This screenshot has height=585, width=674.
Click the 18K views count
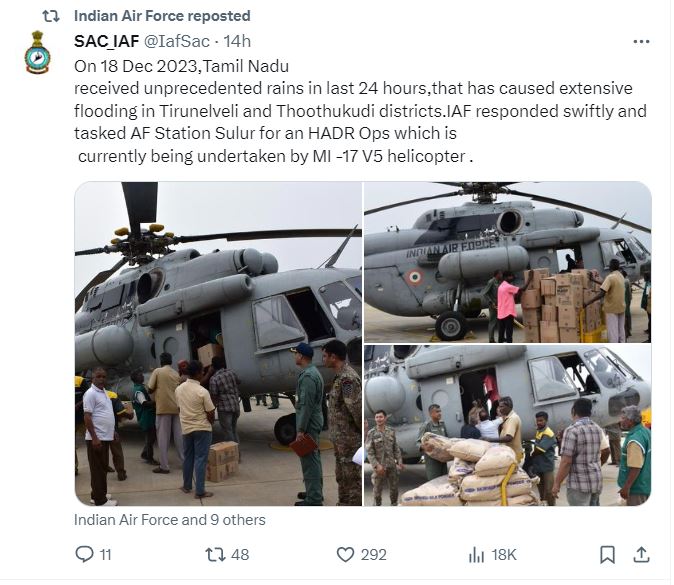(504, 554)
